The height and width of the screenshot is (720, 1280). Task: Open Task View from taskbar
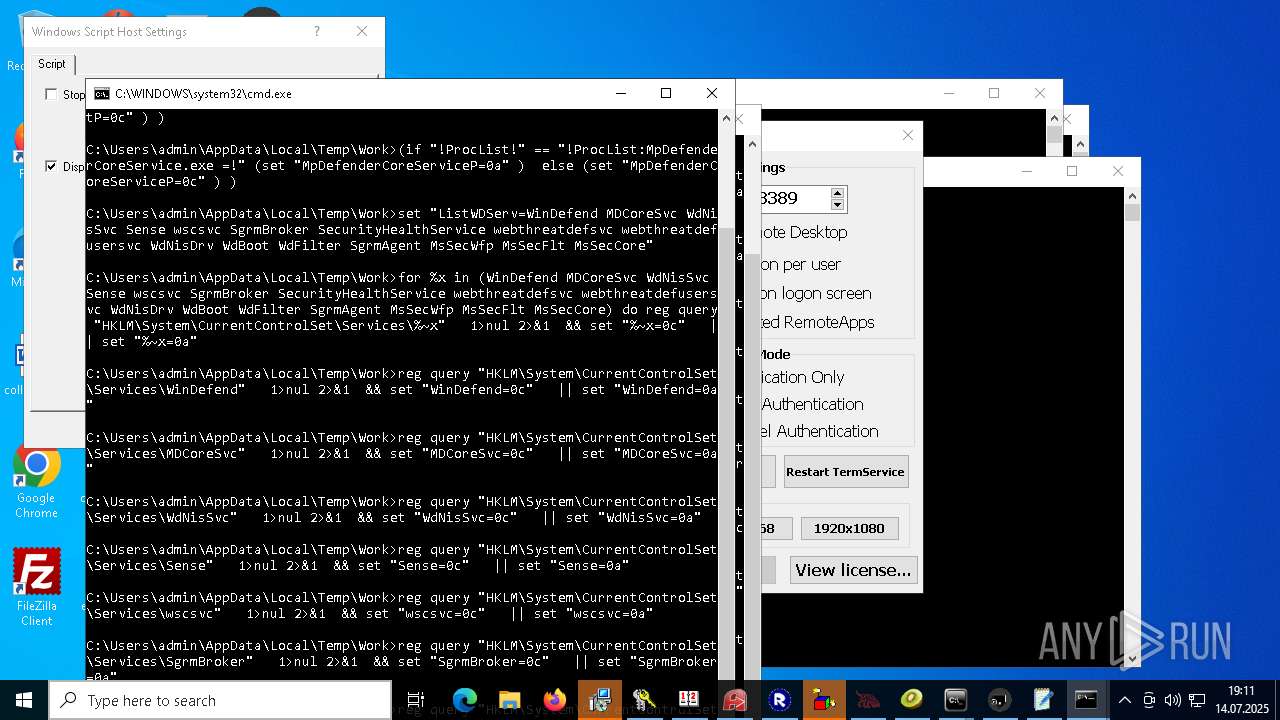click(416, 700)
